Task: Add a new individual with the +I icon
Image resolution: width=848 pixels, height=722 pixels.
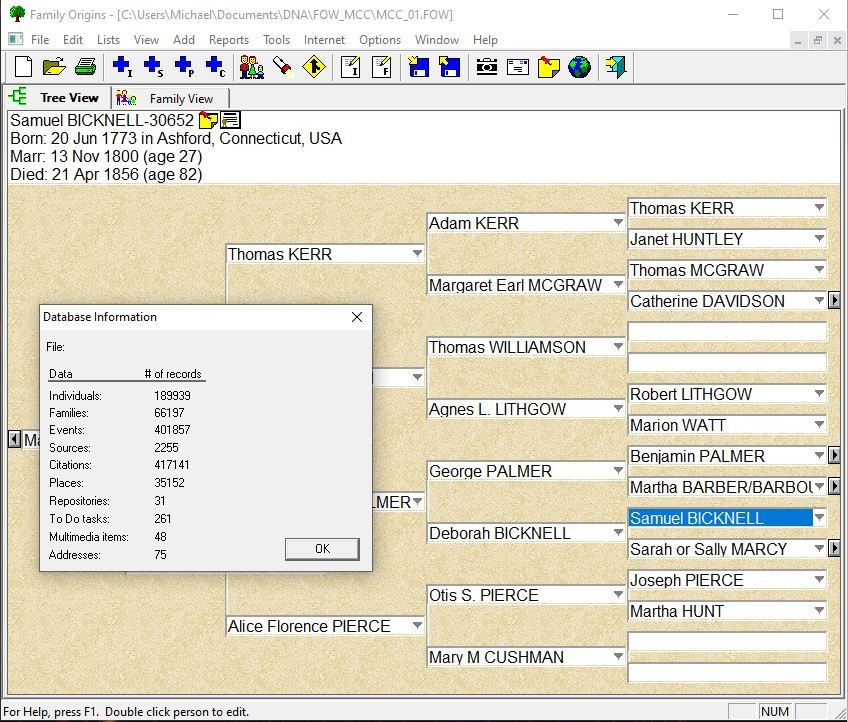Action: pyautogui.click(x=120, y=67)
